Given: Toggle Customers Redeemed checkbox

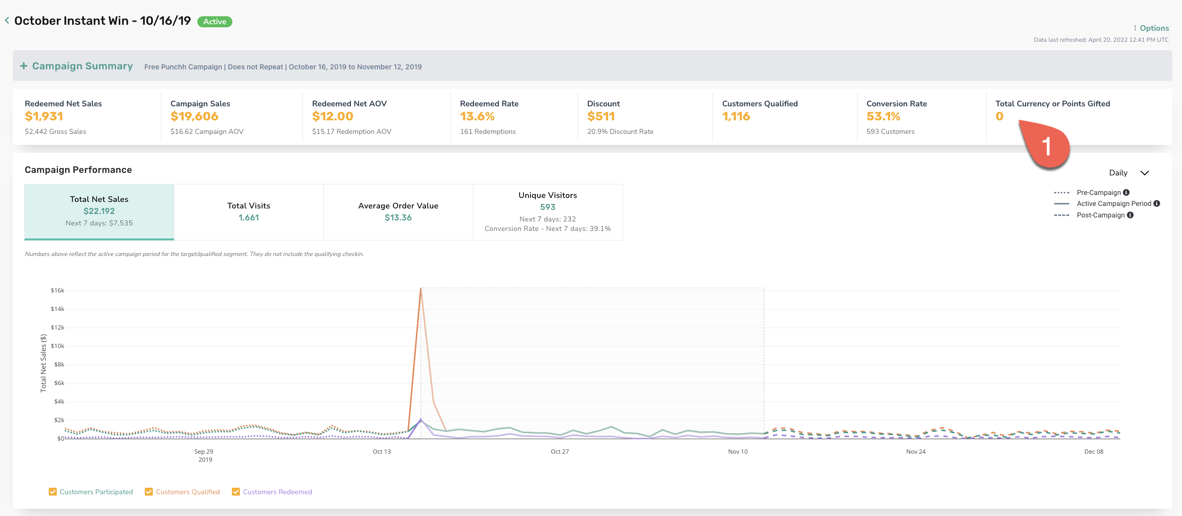Looking at the screenshot, I should 237,492.
